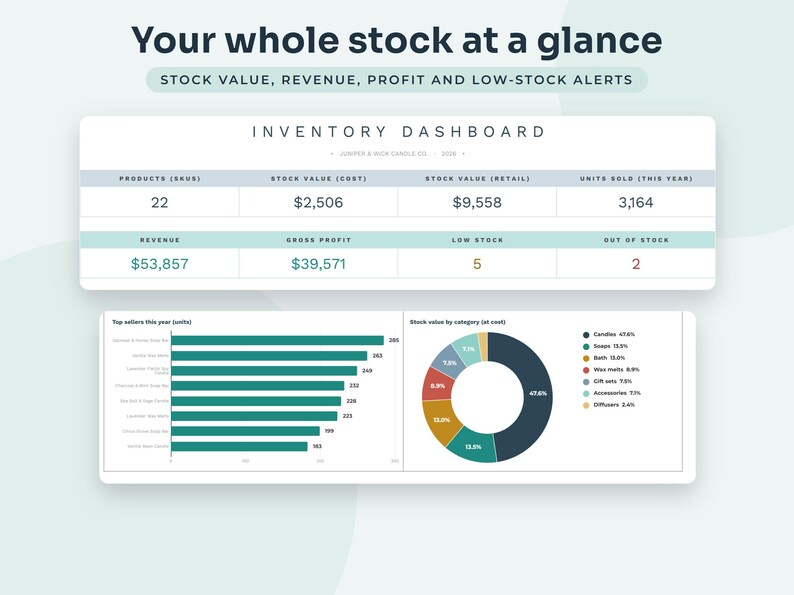
Task: Click the 'Oatmeal & Honey Soap Bar' axis label
Action: click(x=140, y=340)
